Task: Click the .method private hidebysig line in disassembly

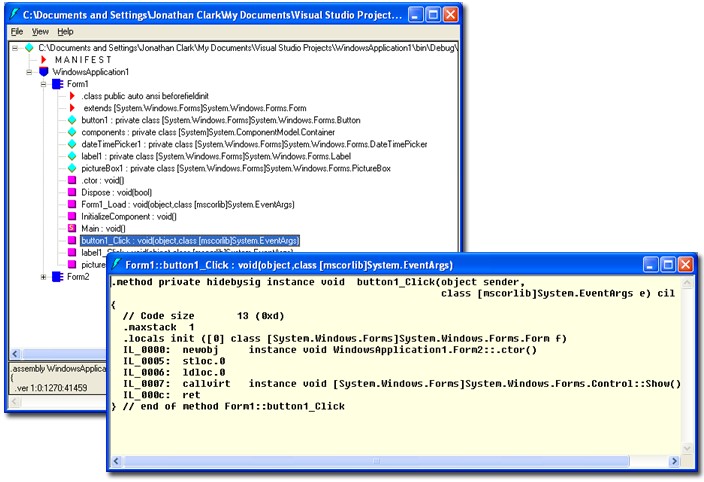Action: (318, 282)
